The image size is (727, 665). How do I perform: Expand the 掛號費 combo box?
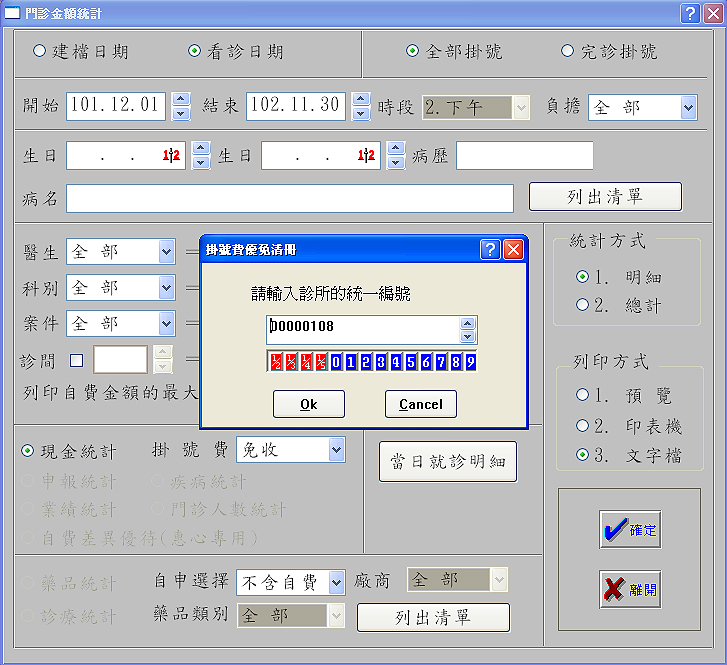click(336, 451)
